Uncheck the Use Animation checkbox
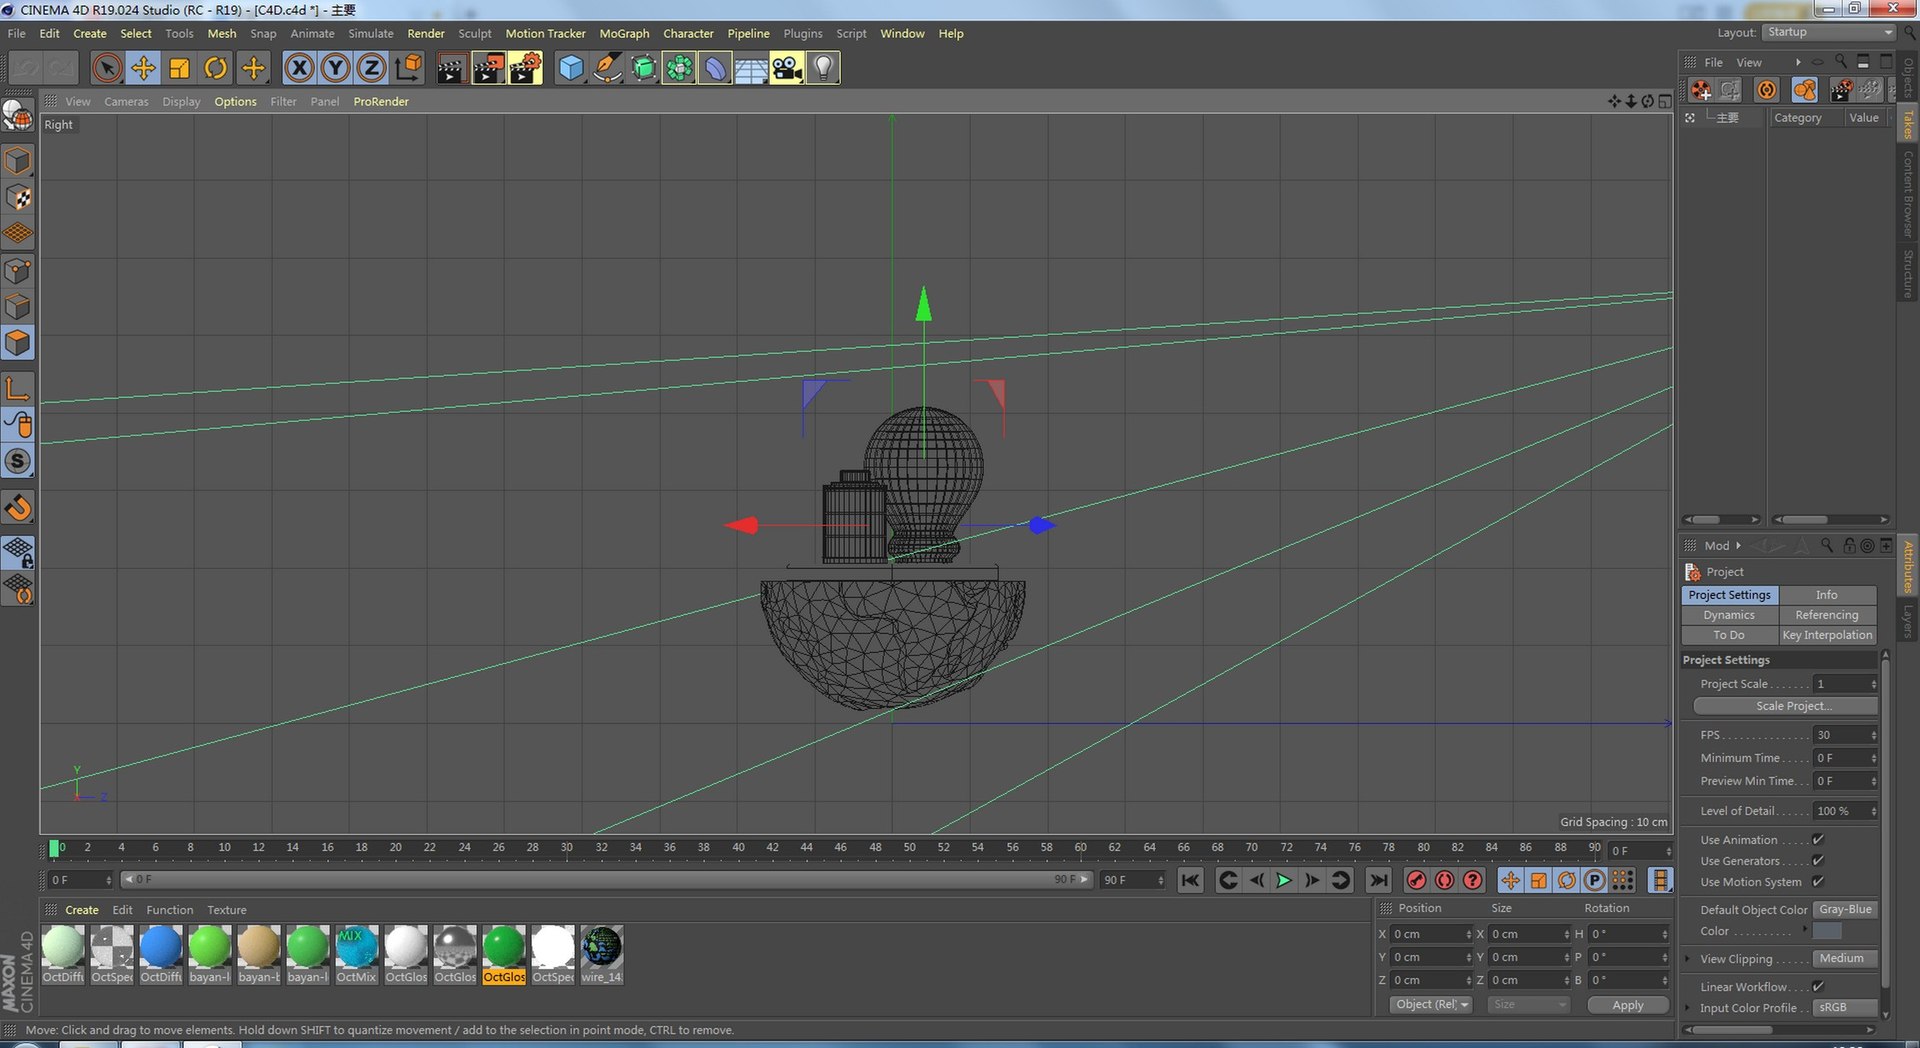The height and width of the screenshot is (1048, 1920). [x=1818, y=840]
